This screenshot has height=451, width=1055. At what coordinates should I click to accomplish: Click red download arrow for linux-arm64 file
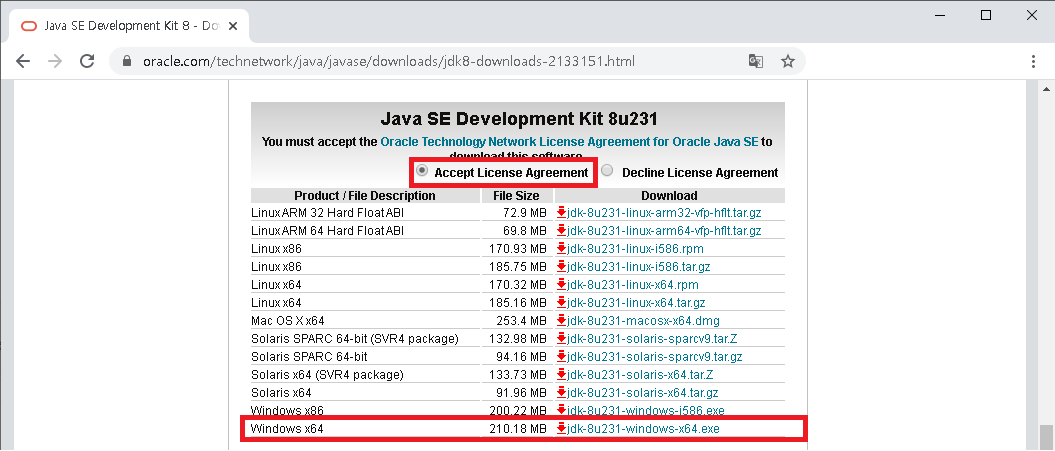click(x=562, y=231)
